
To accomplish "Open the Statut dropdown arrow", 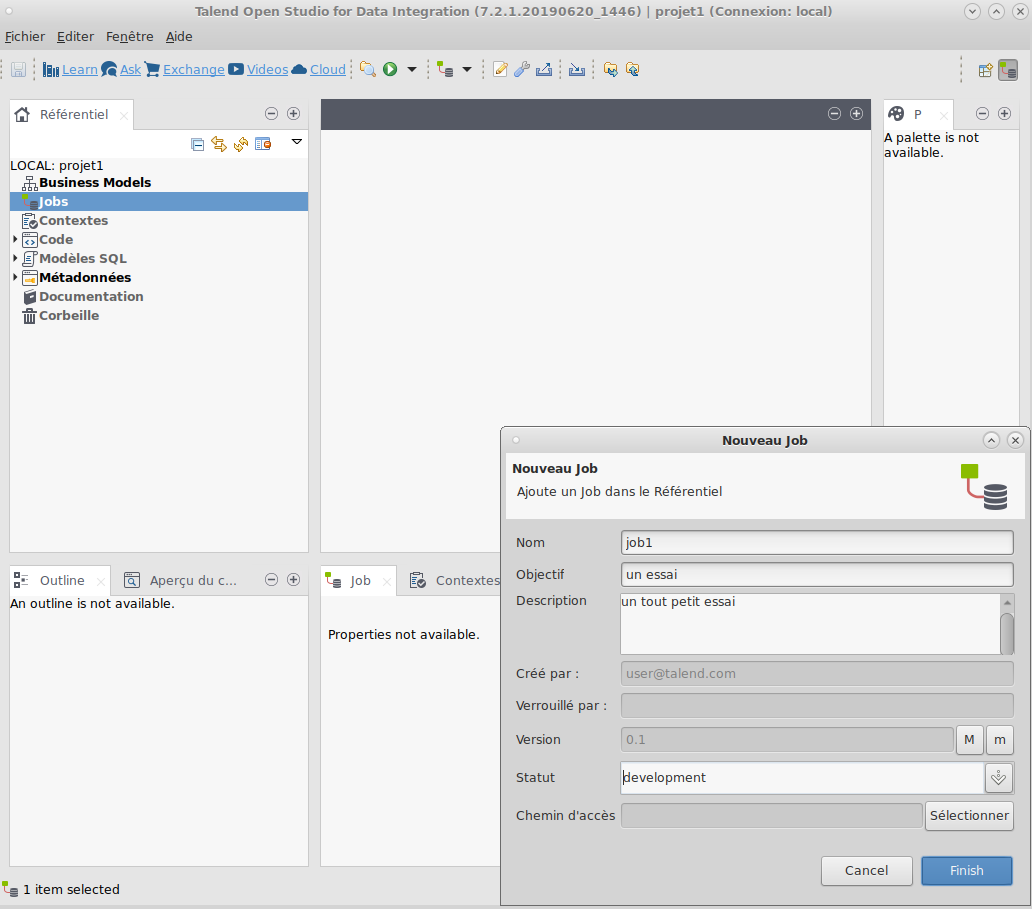I will point(998,777).
